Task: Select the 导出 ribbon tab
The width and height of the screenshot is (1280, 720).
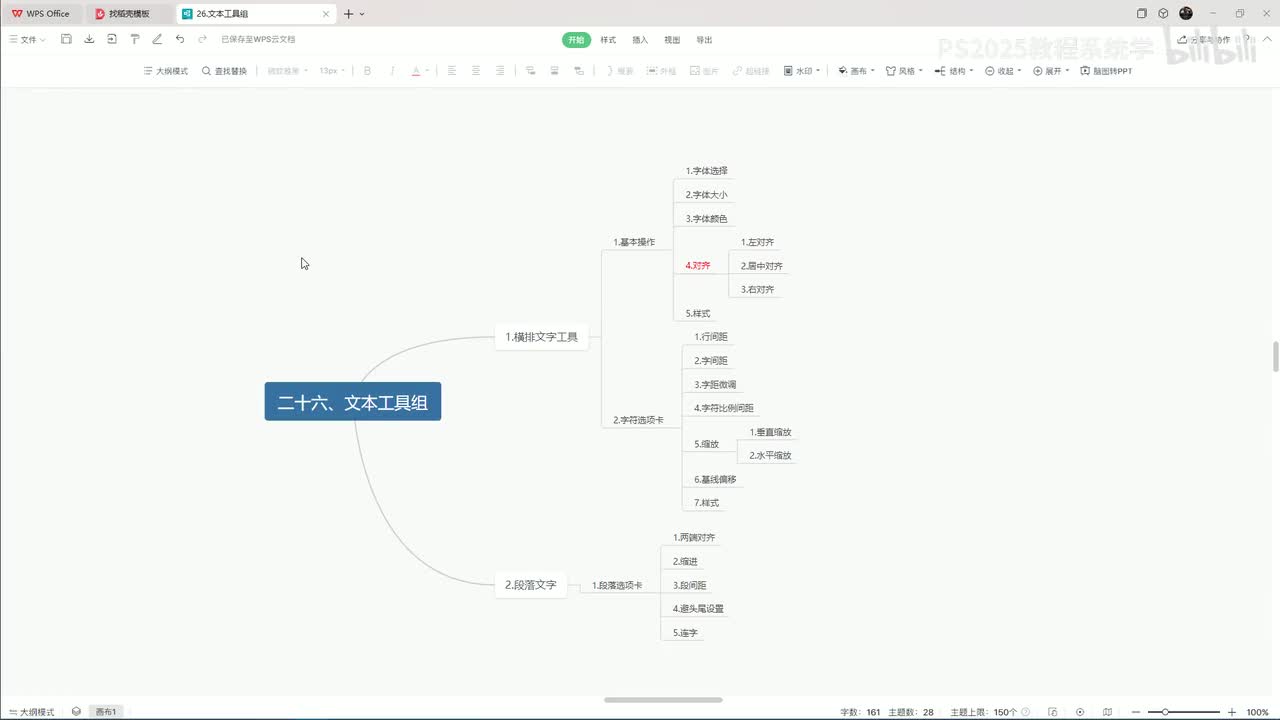Action: click(704, 40)
